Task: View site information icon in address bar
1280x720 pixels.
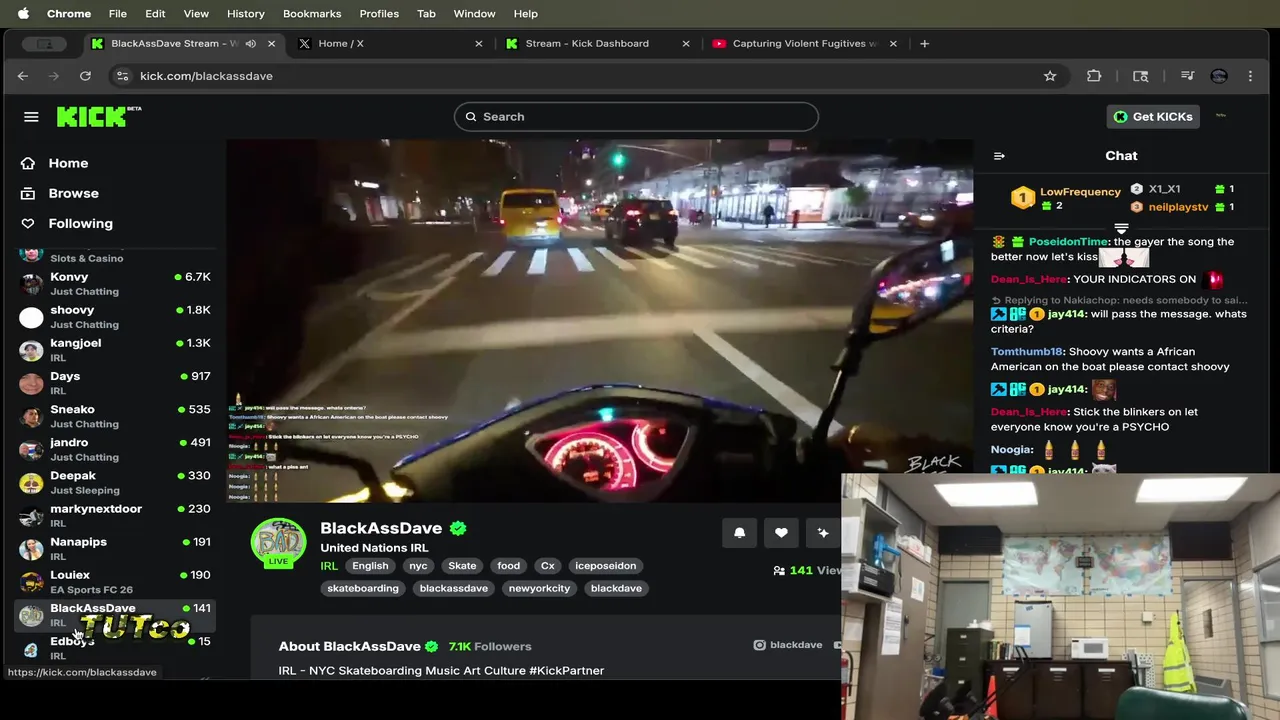Action: click(122, 76)
